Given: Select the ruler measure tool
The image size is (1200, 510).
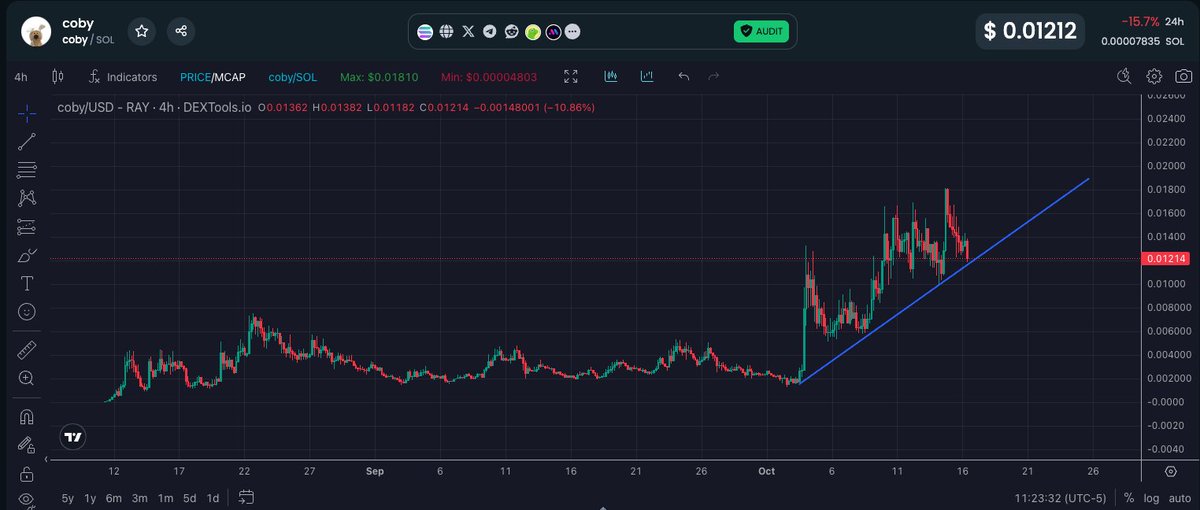Looking at the screenshot, I should [27, 350].
